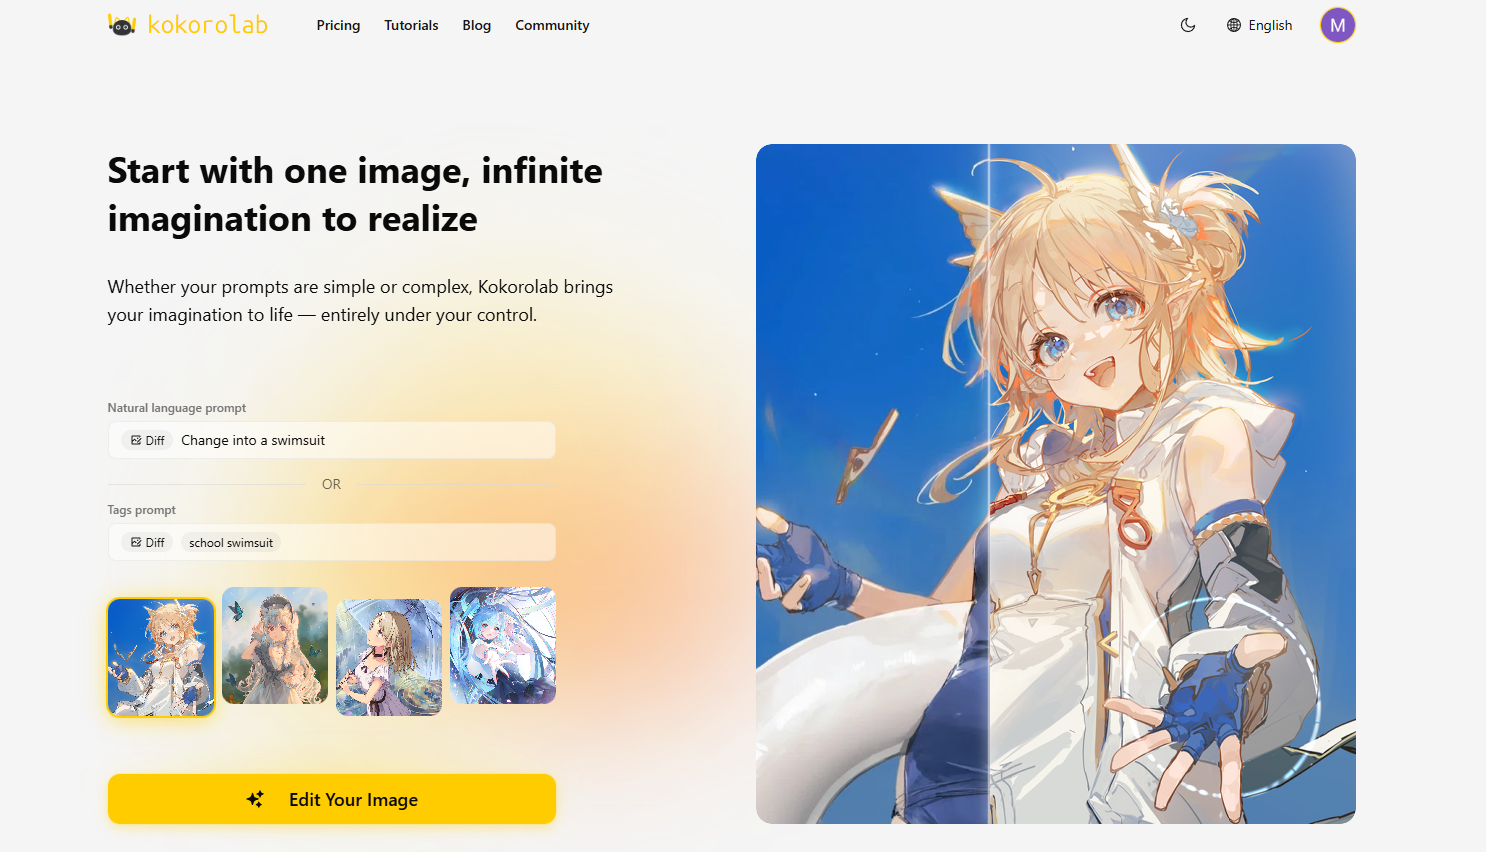Click the Diff badge in natural language prompt
This screenshot has height=852, width=1486.
148,440
